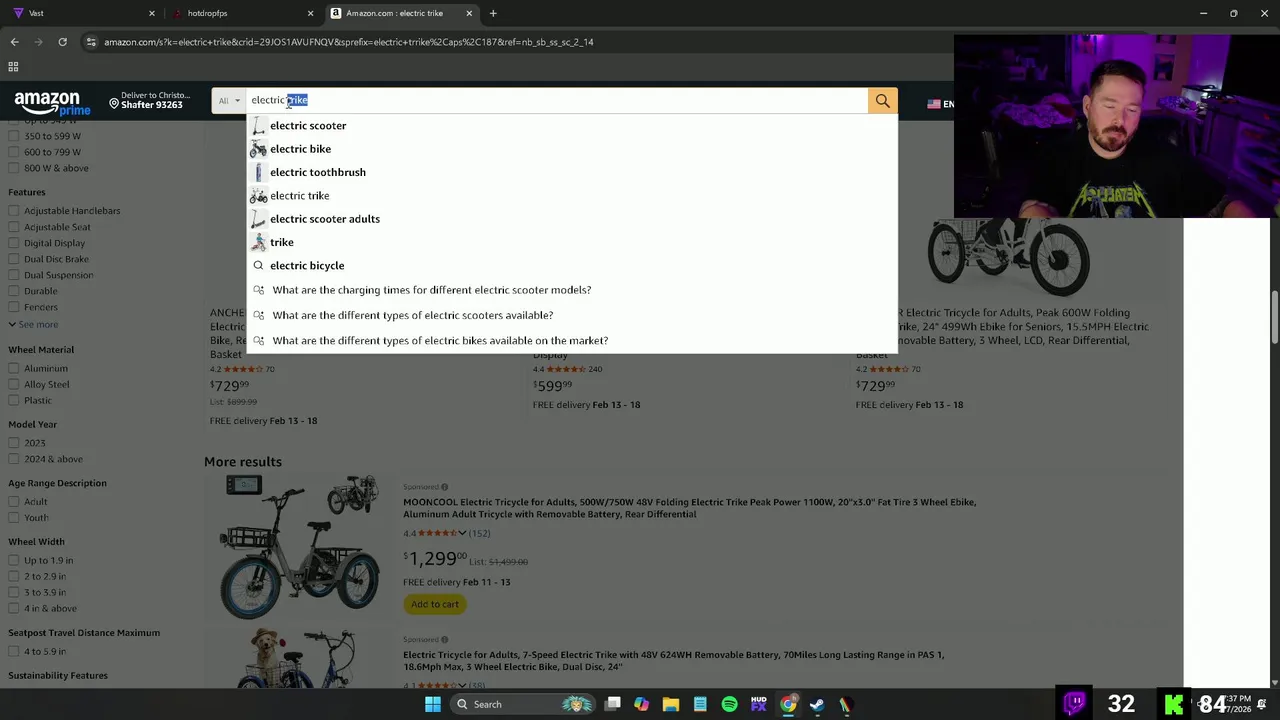Open the 7-Speed Electric Trike product link

point(673,661)
